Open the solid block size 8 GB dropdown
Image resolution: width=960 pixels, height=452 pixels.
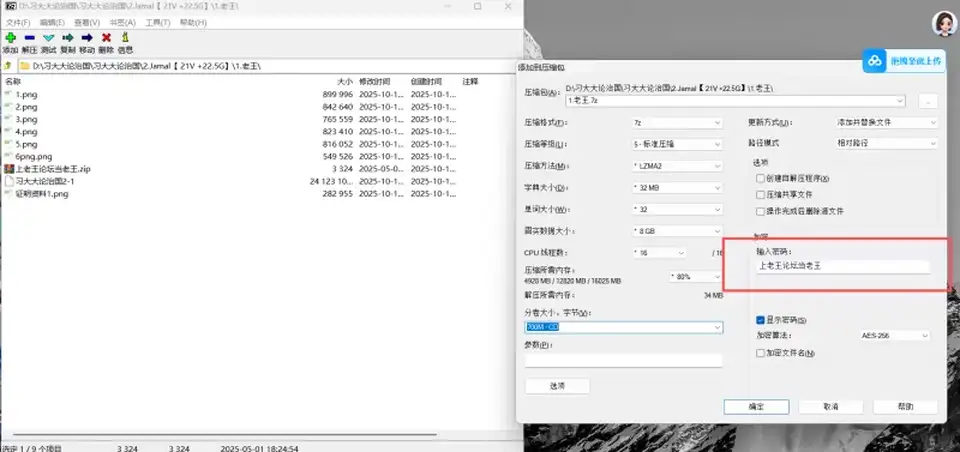[677, 231]
